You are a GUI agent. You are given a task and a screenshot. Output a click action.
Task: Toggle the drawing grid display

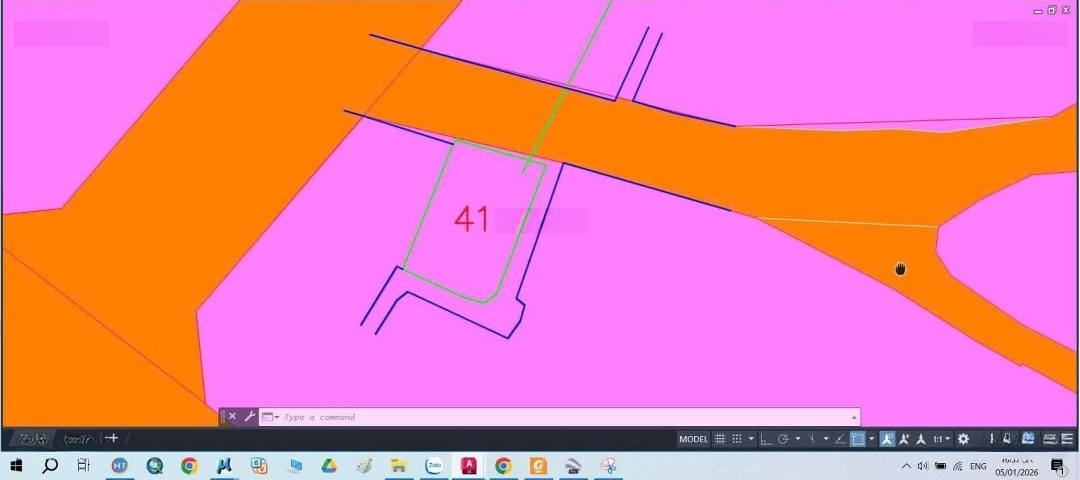(x=720, y=439)
